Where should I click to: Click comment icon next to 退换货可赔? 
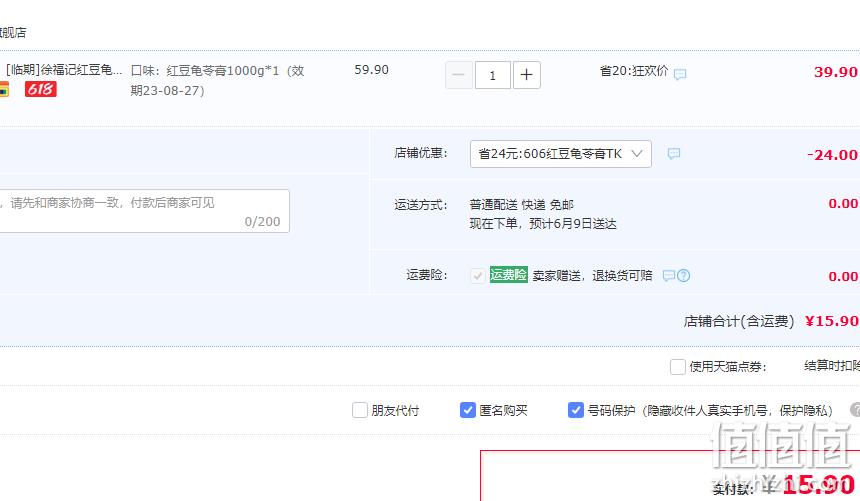669,275
